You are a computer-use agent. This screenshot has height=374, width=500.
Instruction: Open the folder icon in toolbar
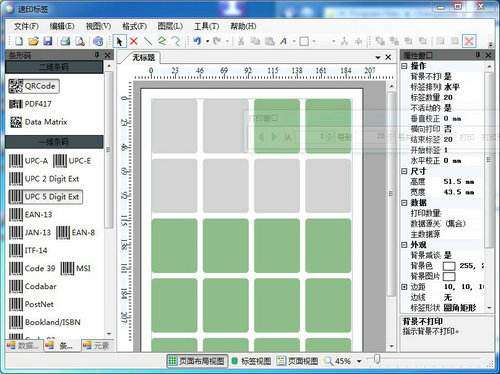click(x=33, y=41)
